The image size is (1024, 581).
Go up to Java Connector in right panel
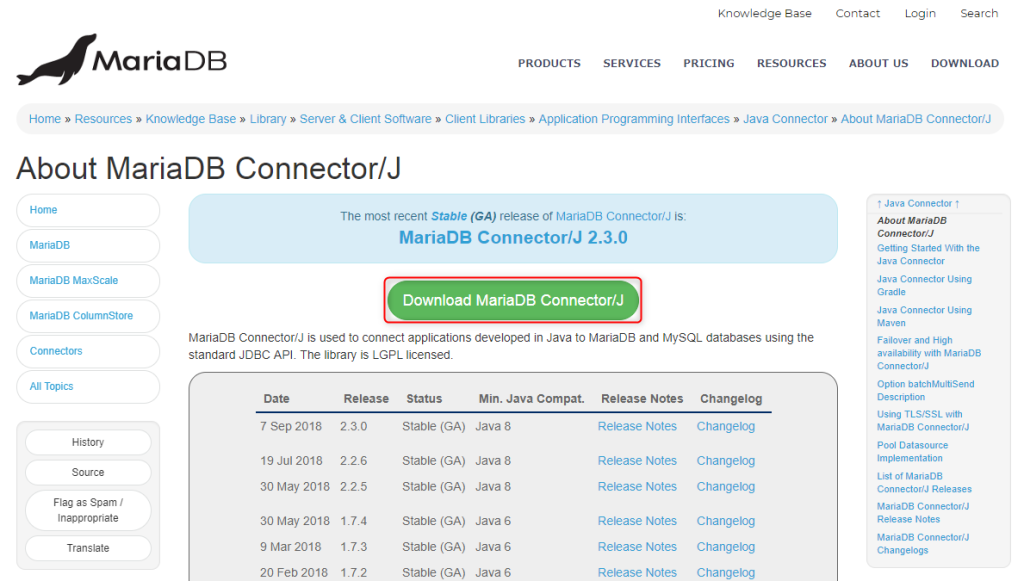point(918,204)
